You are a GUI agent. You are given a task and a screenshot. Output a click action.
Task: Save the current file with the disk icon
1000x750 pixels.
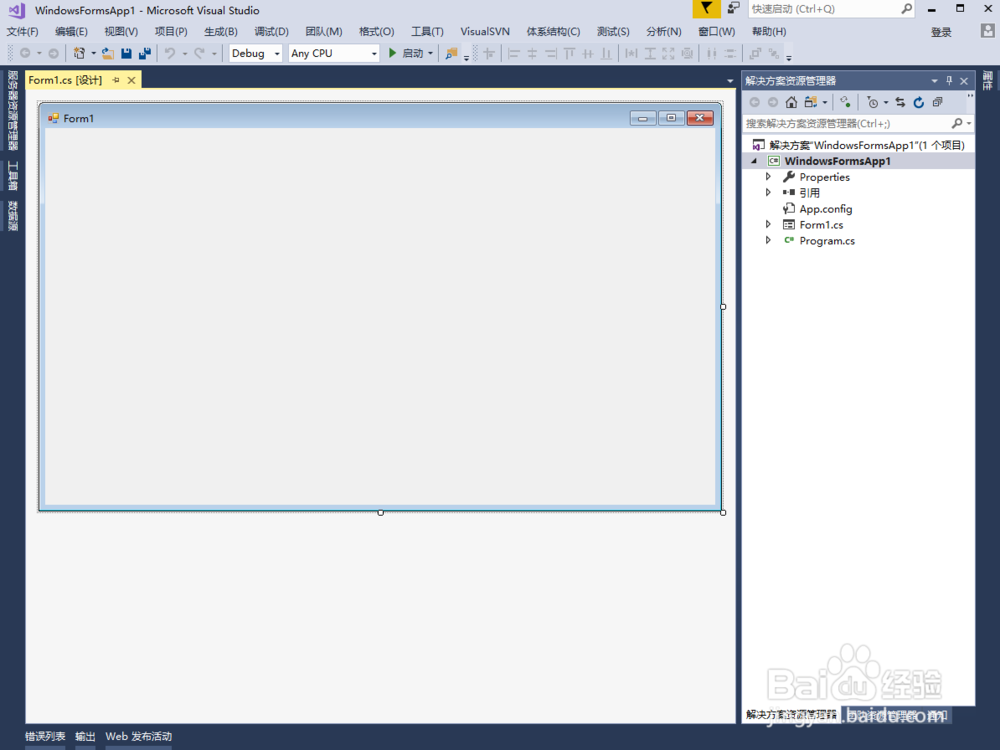(x=126, y=54)
